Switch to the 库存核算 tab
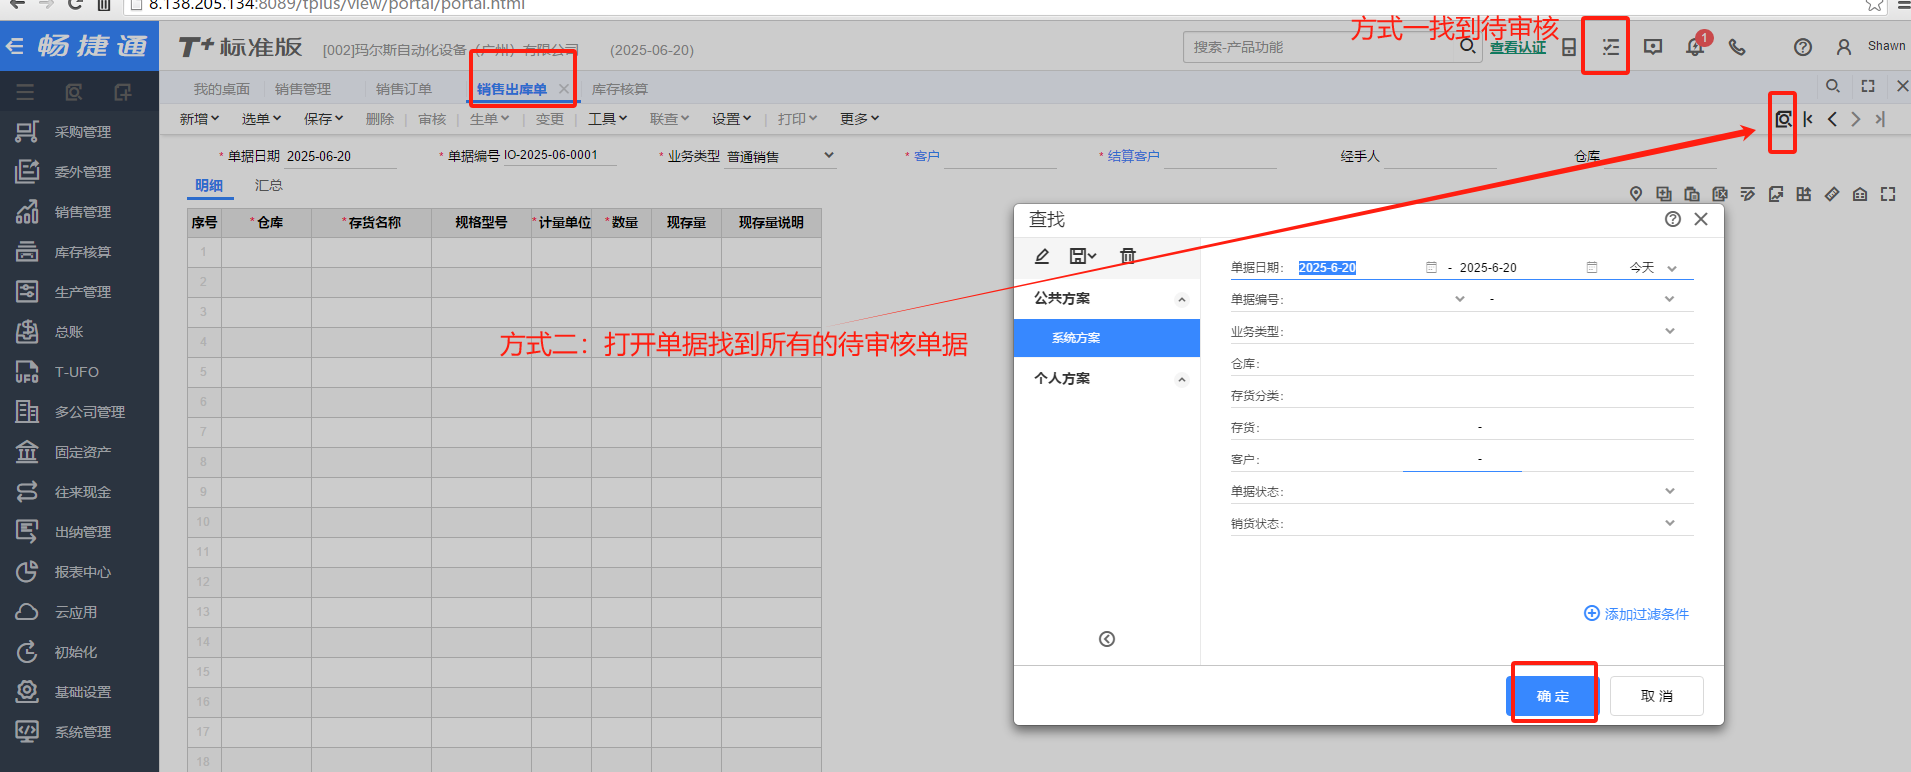This screenshot has width=1911, height=772. (620, 89)
